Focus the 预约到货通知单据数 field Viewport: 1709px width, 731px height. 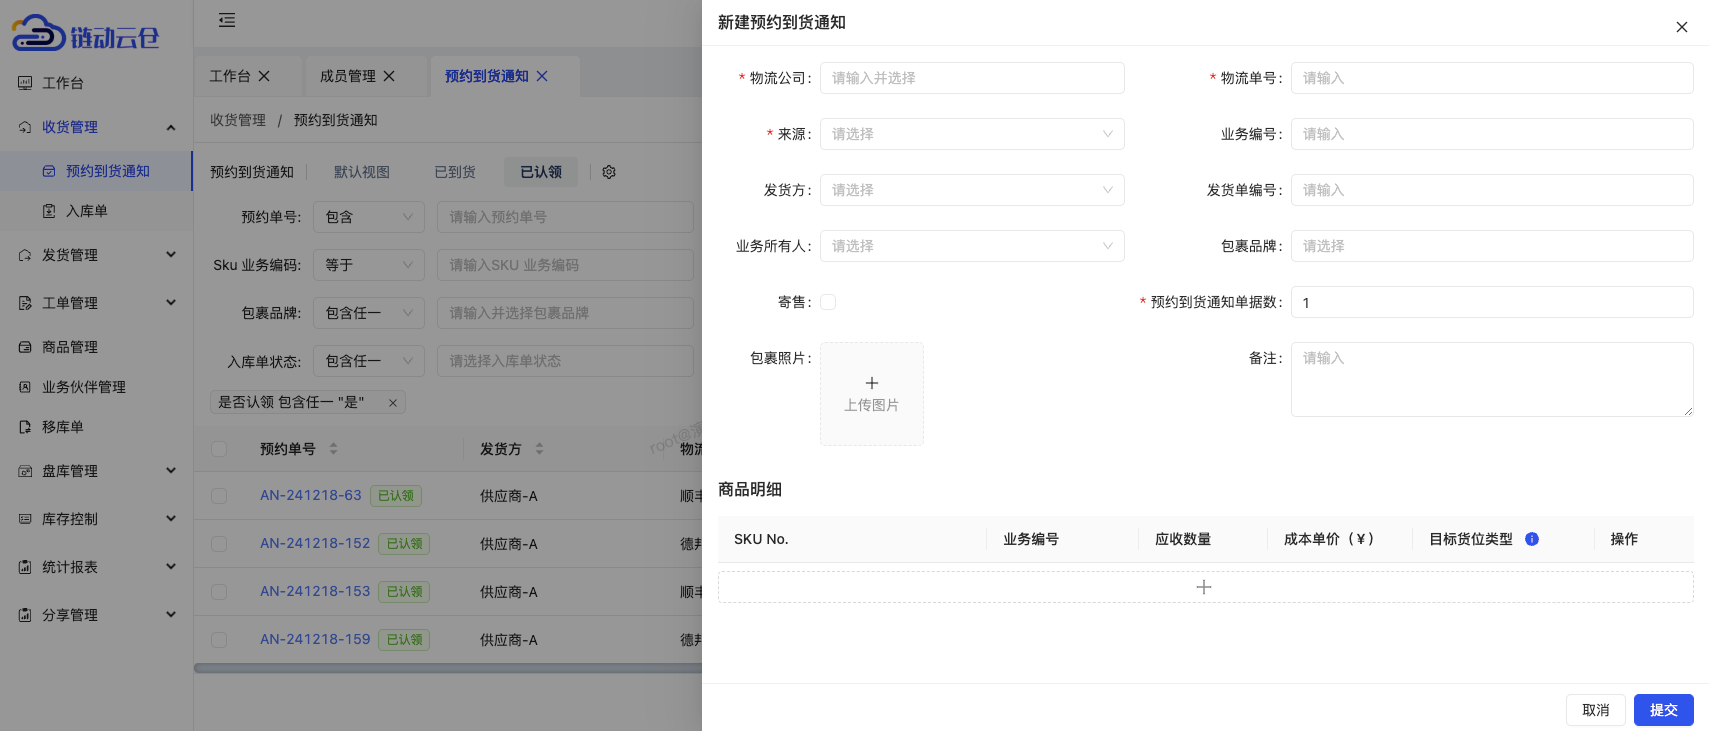pyautogui.click(x=1492, y=302)
